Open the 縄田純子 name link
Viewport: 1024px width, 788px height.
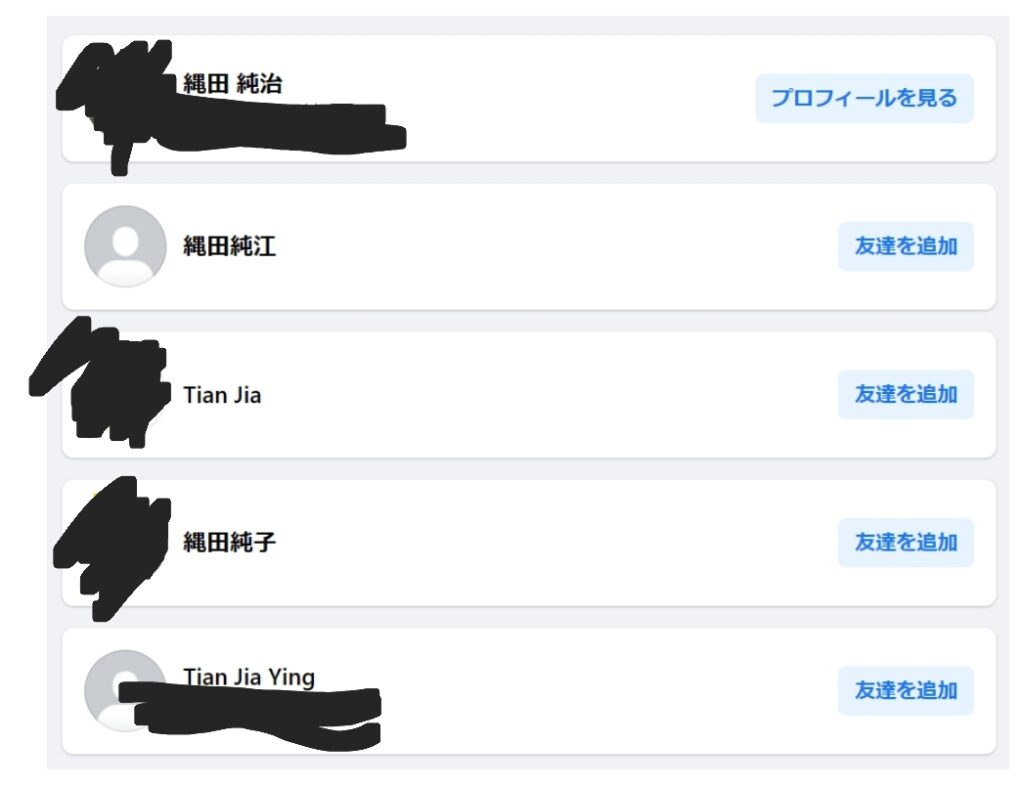pyautogui.click(x=229, y=543)
